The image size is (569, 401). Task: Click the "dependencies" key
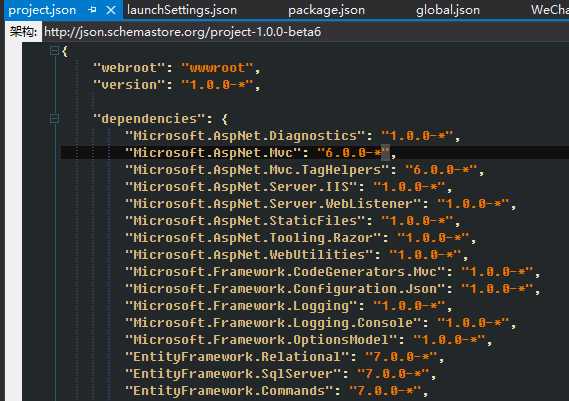pos(149,119)
